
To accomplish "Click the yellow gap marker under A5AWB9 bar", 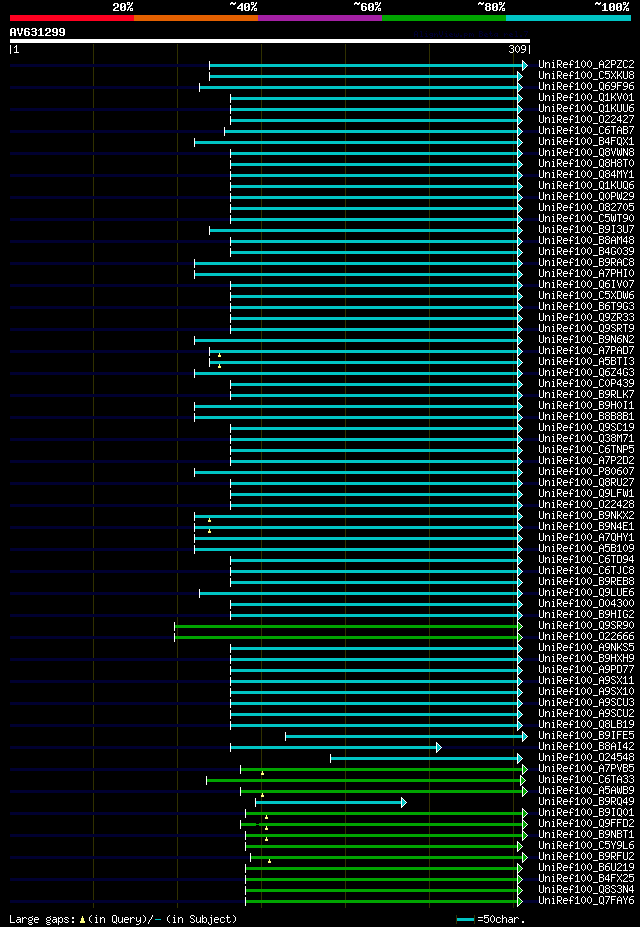I will pyautogui.click(x=262, y=795).
